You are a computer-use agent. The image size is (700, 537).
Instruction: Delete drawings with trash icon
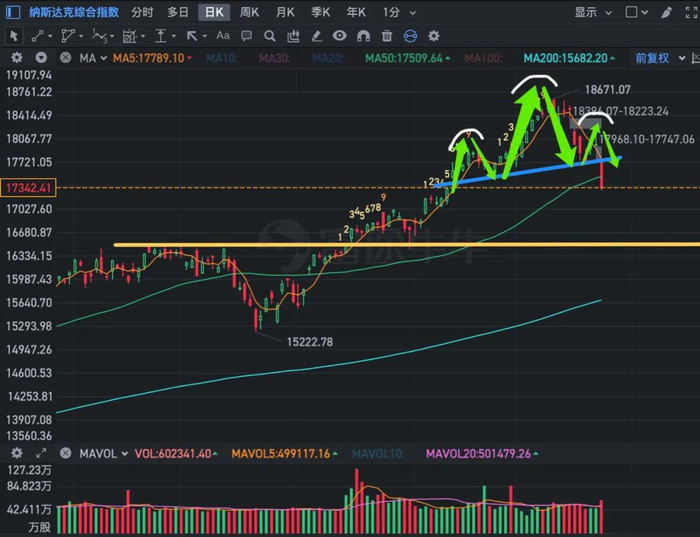coord(387,36)
